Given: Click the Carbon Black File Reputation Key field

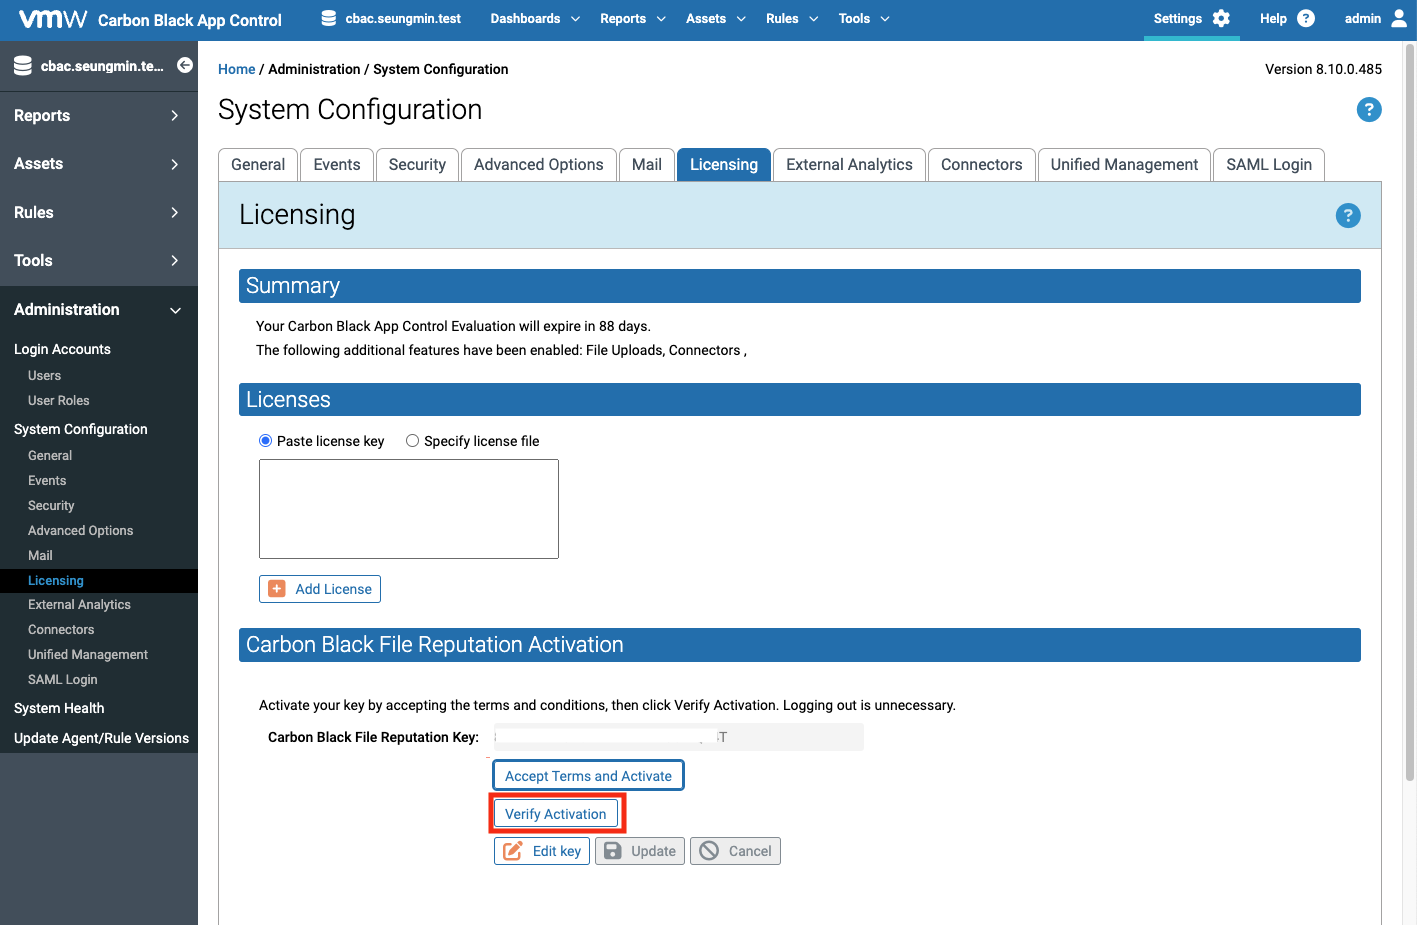Looking at the screenshot, I should pos(679,737).
